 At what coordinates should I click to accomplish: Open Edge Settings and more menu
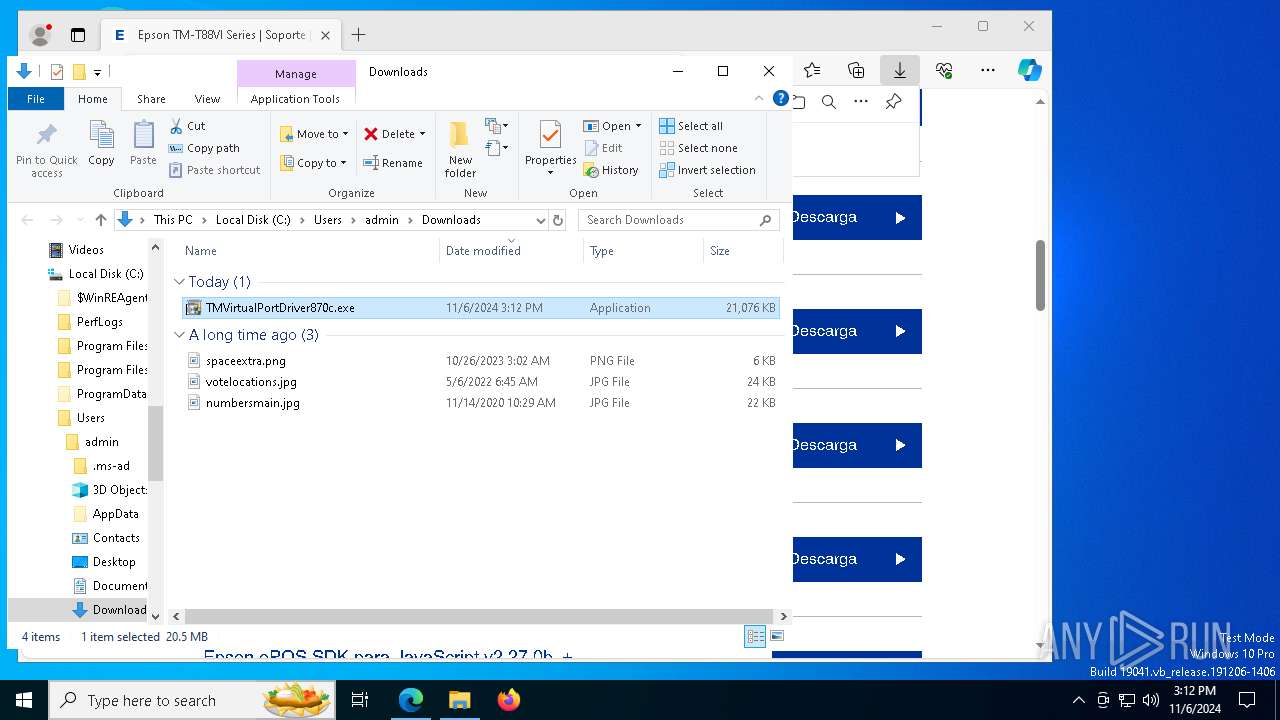[988, 70]
